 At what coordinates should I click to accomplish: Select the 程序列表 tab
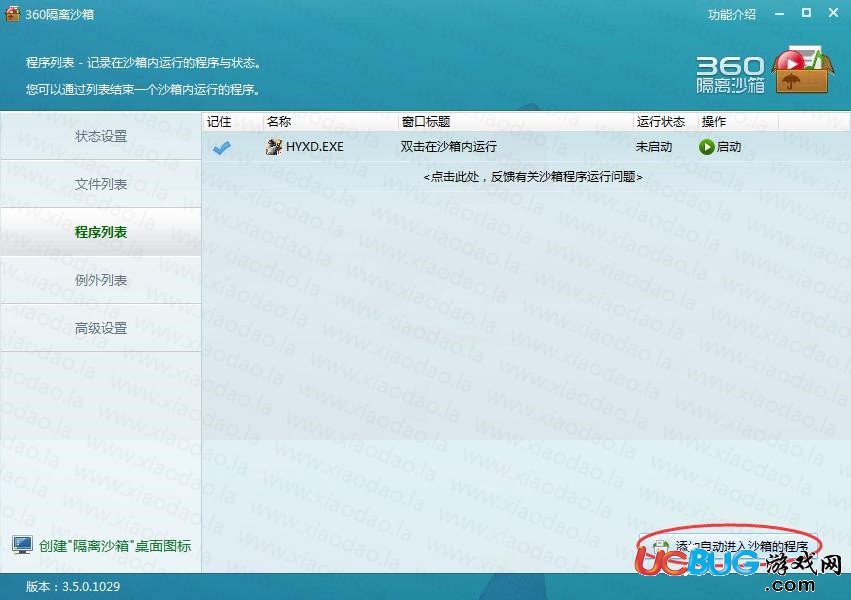click(x=100, y=232)
